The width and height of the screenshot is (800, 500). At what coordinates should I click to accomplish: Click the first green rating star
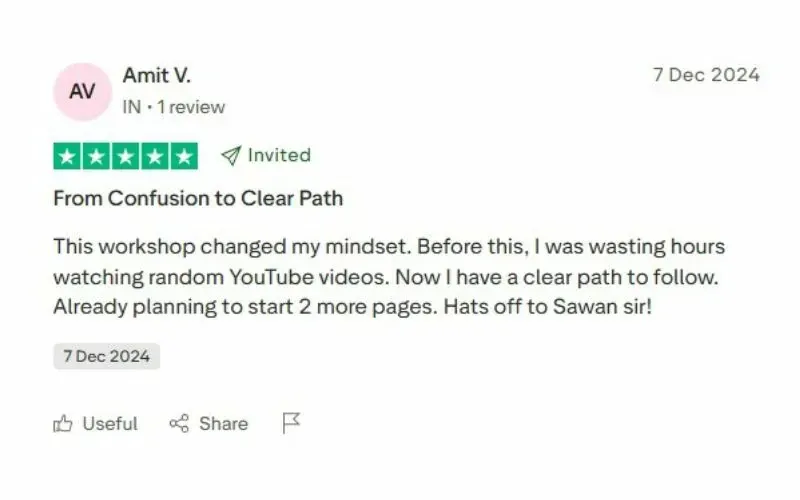67,156
